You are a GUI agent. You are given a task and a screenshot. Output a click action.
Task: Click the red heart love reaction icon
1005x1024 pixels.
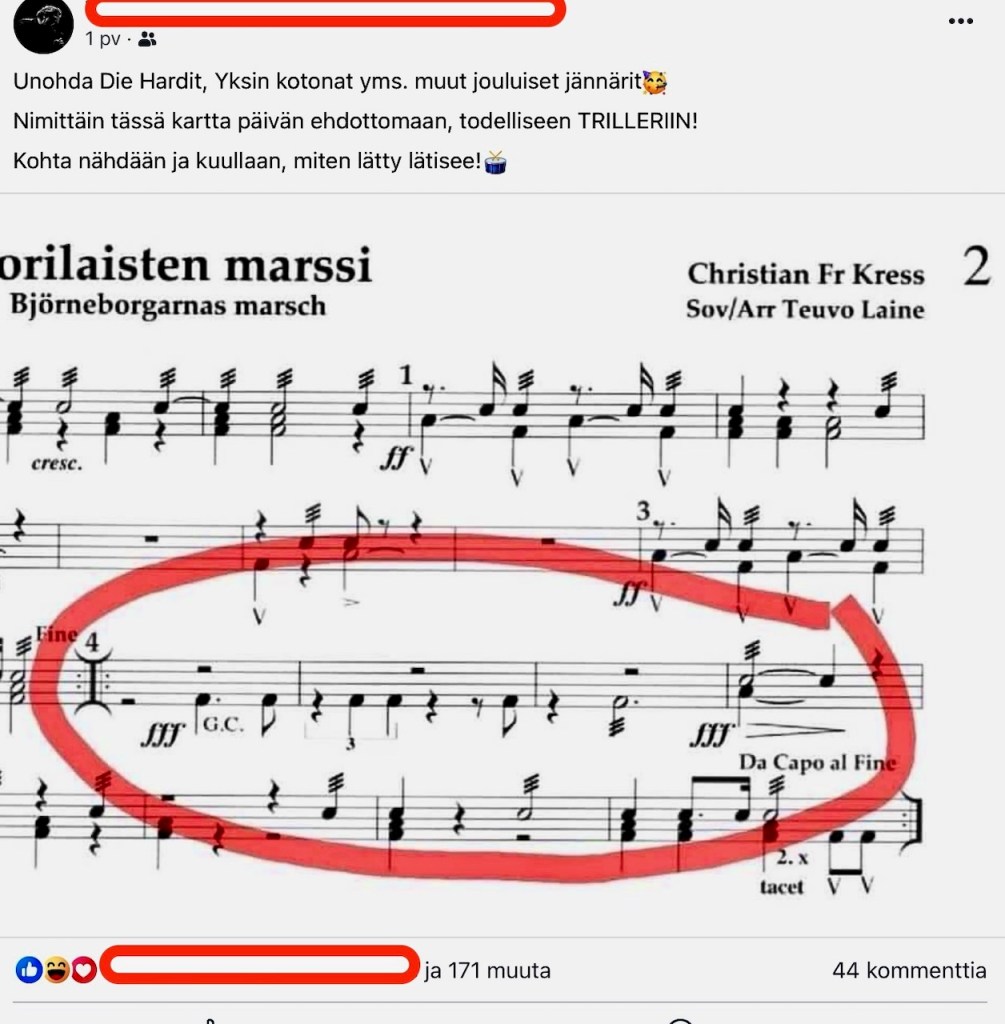point(84,970)
